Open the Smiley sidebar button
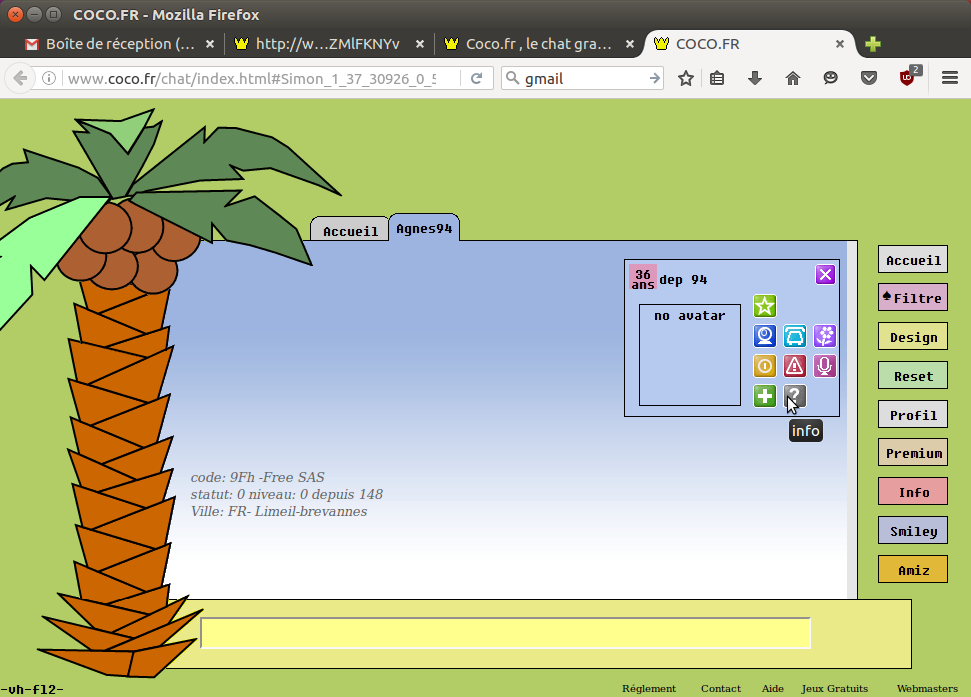 913,530
